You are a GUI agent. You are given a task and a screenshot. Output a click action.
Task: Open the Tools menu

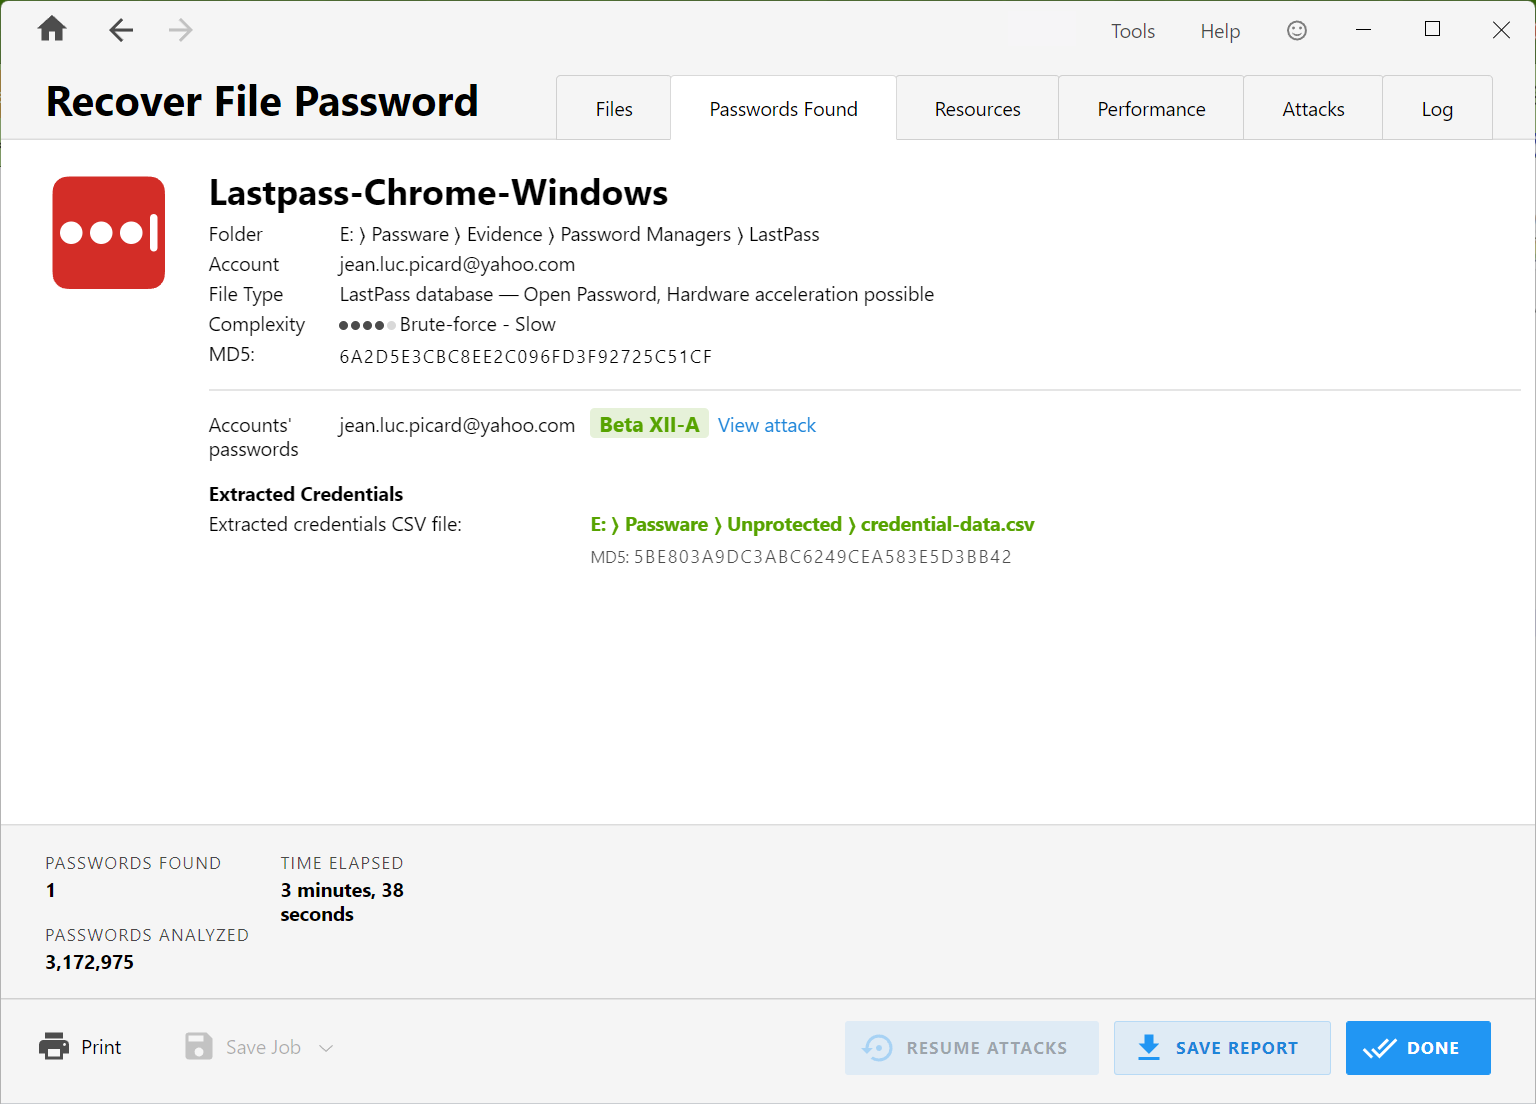(1132, 31)
